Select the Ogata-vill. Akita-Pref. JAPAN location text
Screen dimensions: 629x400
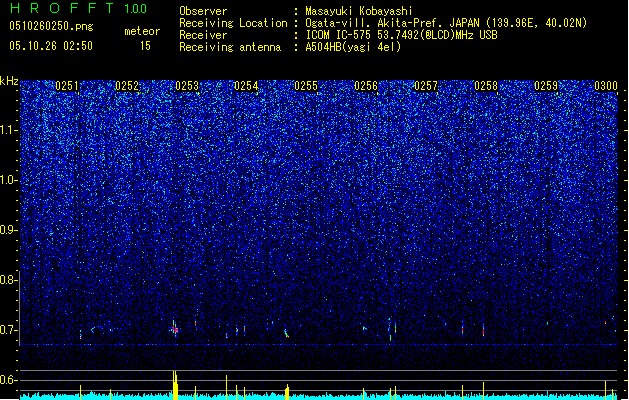pyautogui.click(x=446, y=23)
